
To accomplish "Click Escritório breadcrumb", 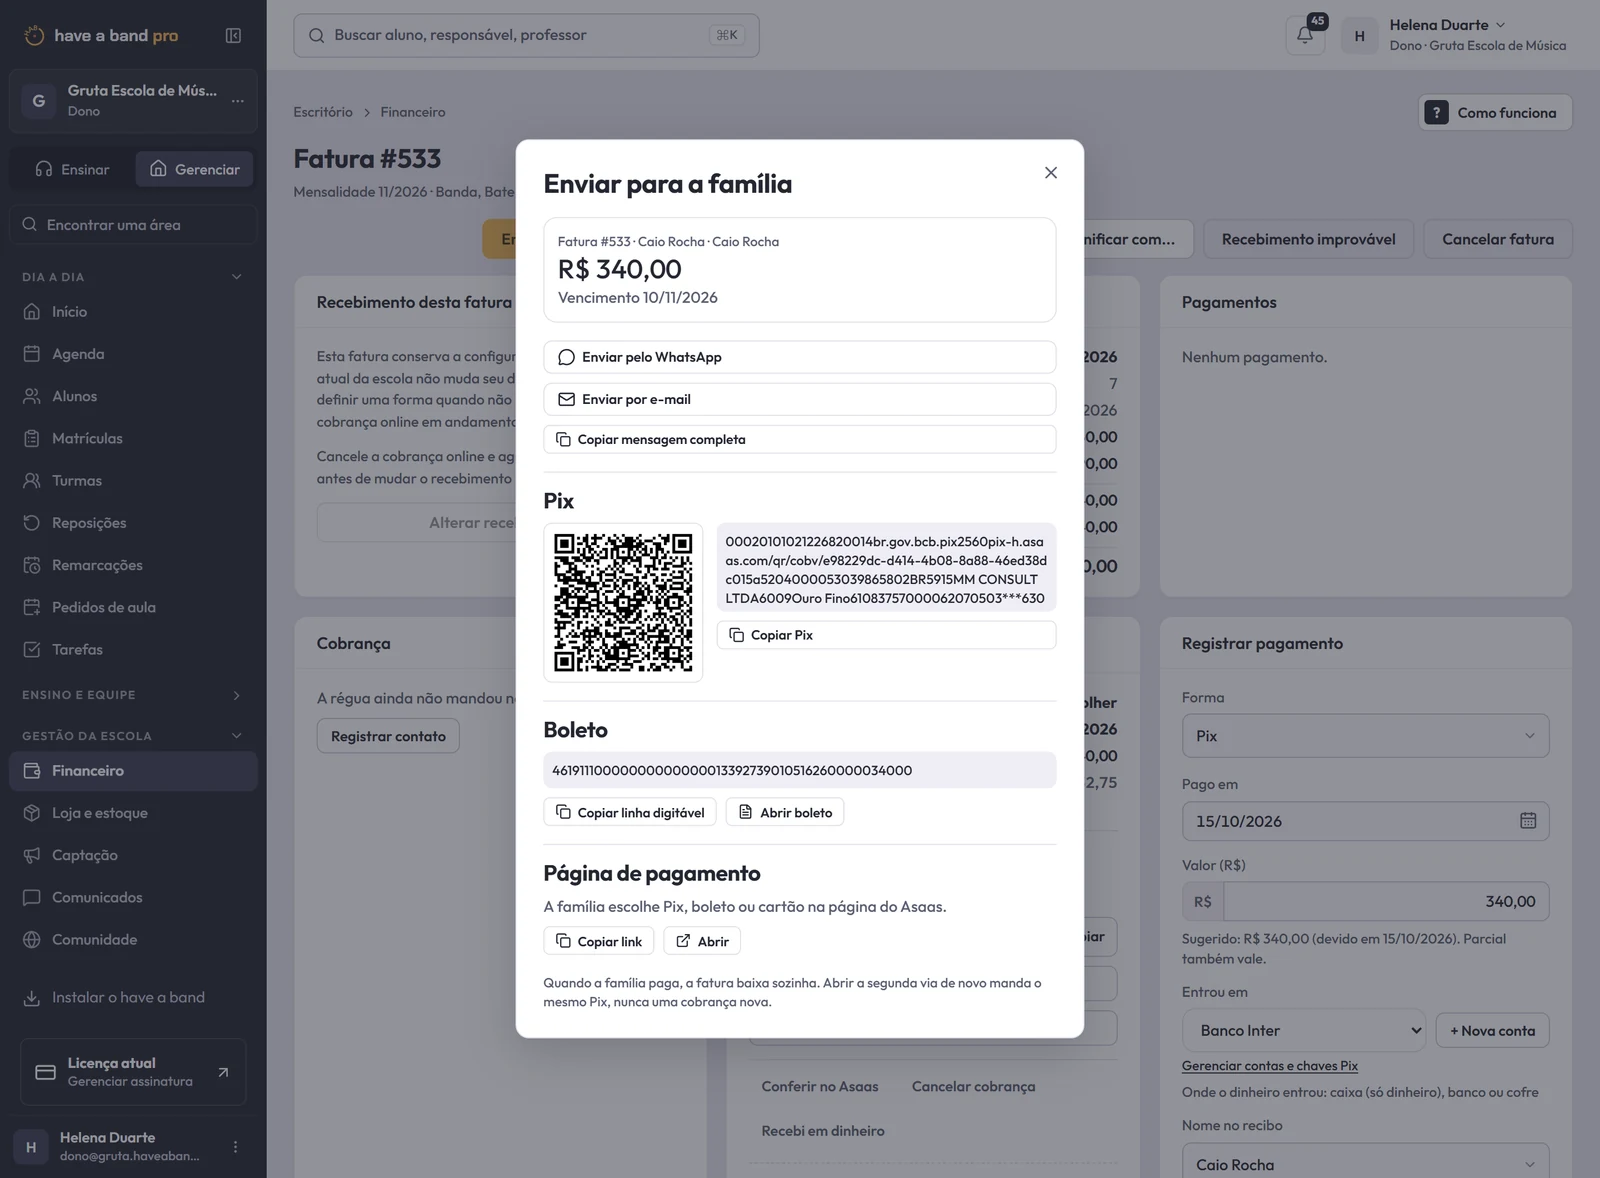I will point(323,112).
